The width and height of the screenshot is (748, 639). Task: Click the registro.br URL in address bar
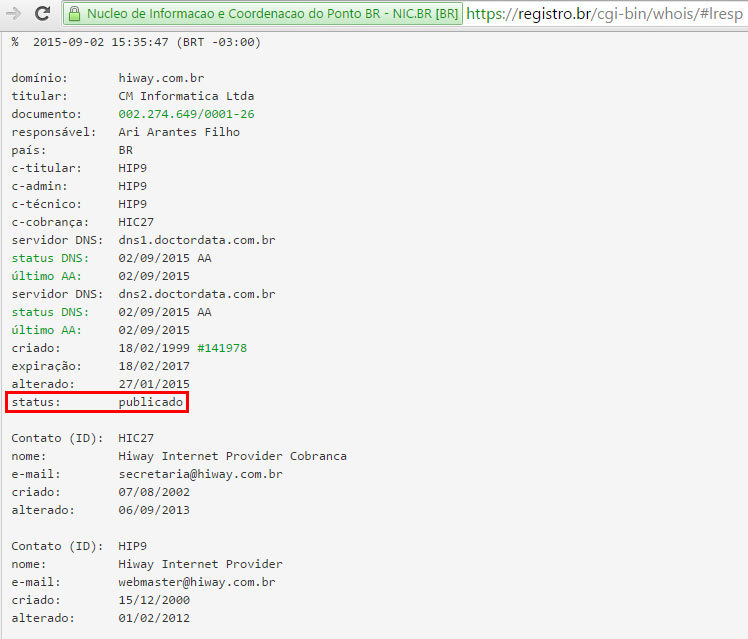604,14
